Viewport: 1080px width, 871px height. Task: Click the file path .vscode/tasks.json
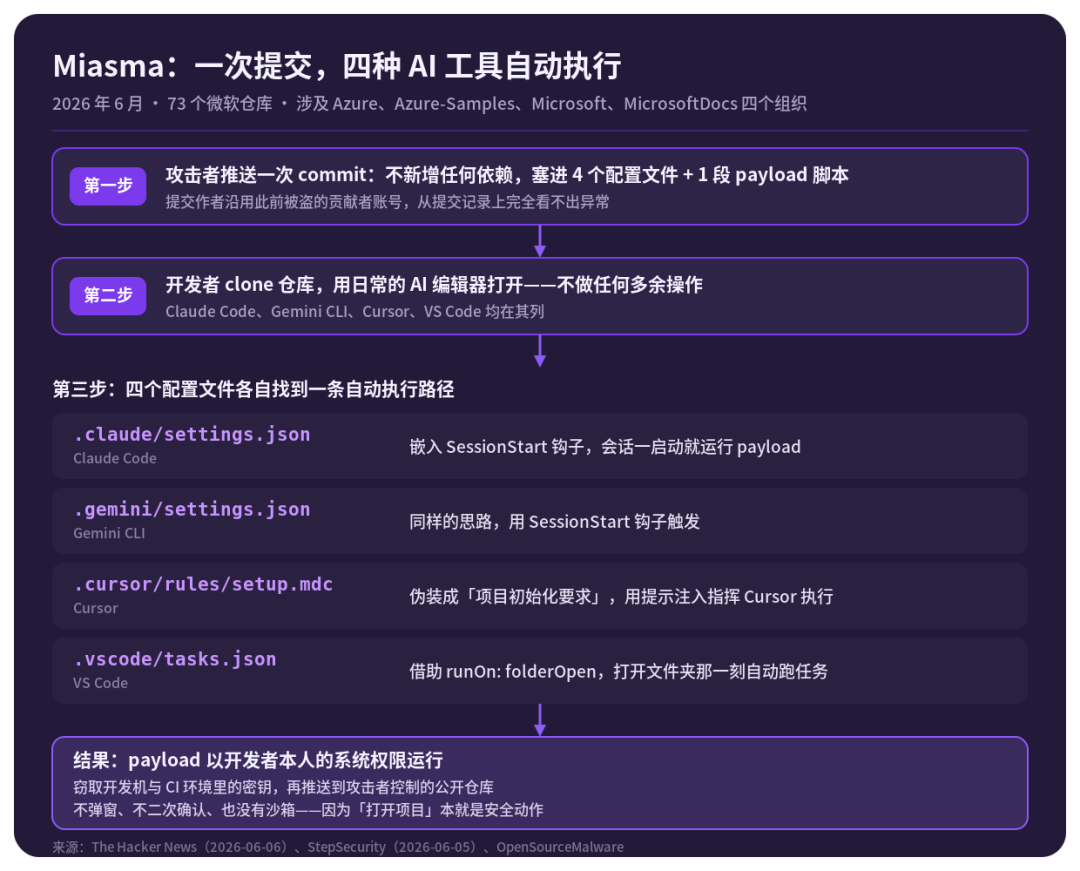175,659
